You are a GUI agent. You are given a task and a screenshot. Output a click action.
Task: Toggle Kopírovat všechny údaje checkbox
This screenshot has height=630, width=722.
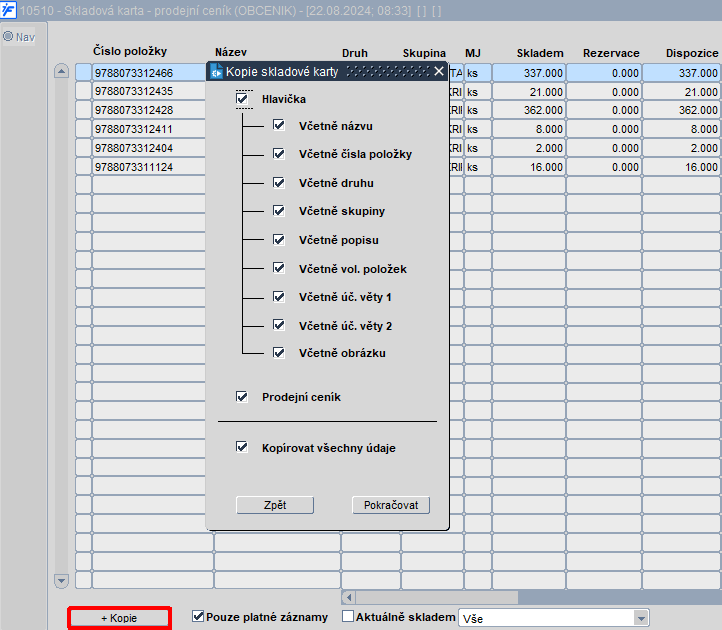[242, 447]
